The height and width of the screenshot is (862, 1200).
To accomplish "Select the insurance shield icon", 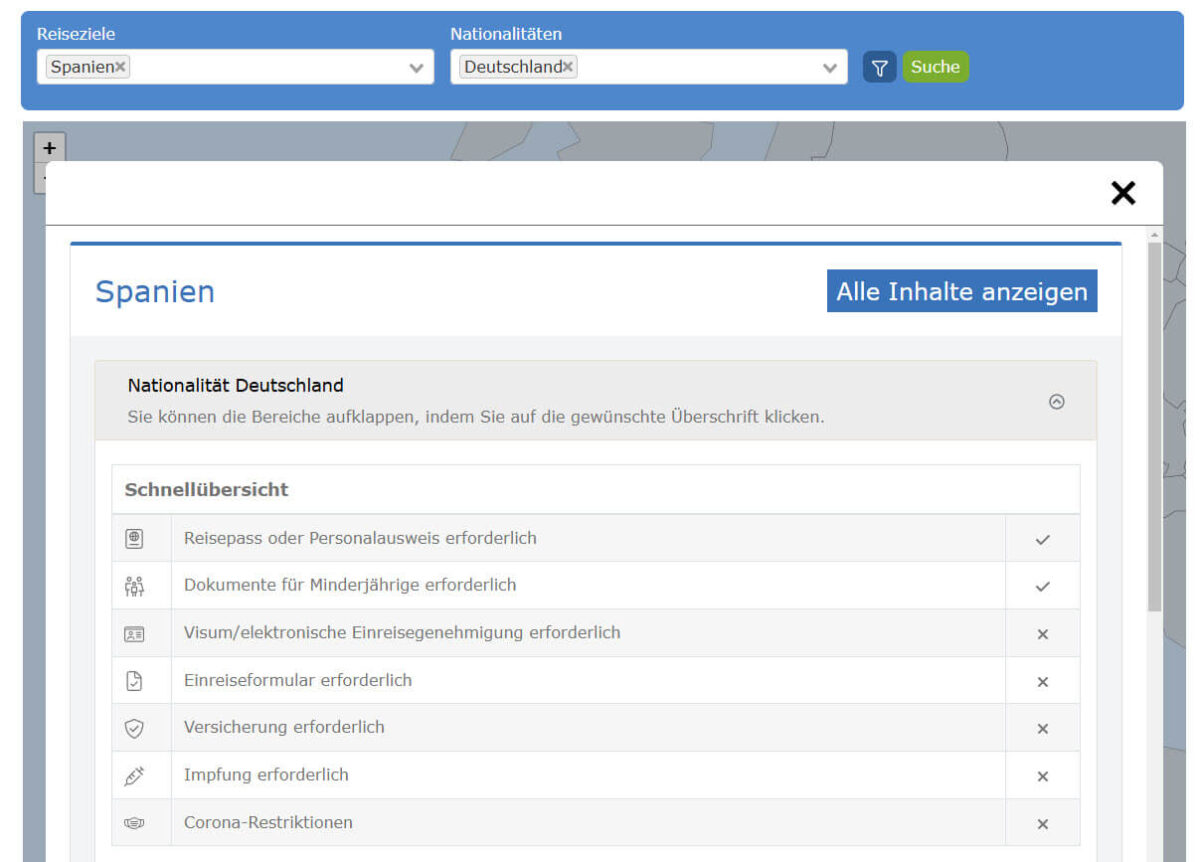I will coord(141,728).
